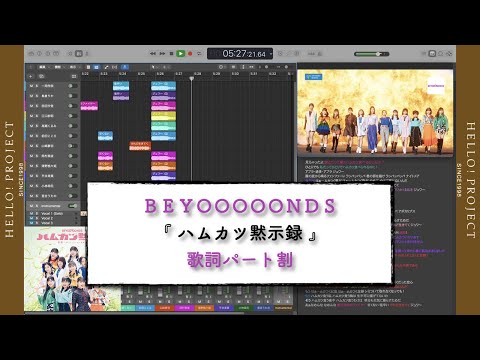The image size is (480, 360).
Task: Click the Inspector info icon
Action: tap(39, 53)
